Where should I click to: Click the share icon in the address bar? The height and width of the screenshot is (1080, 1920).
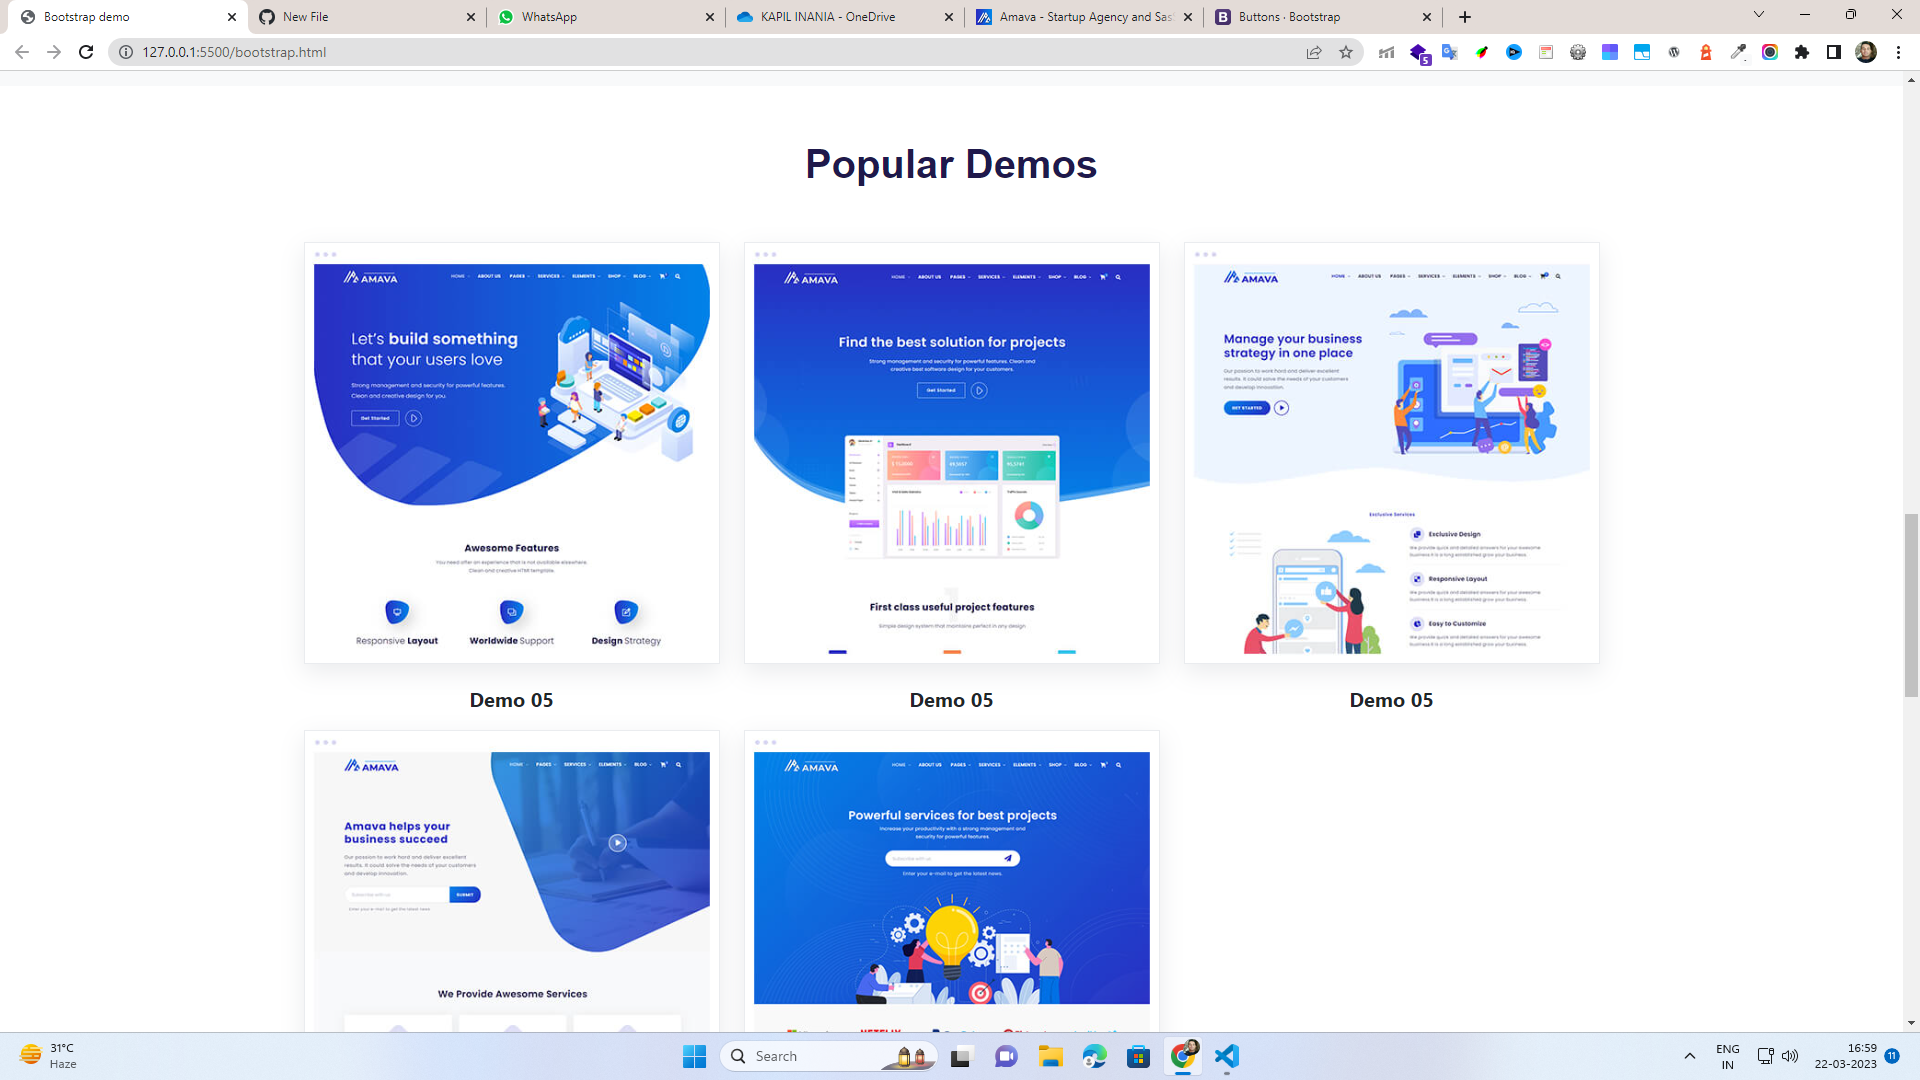point(1312,52)
